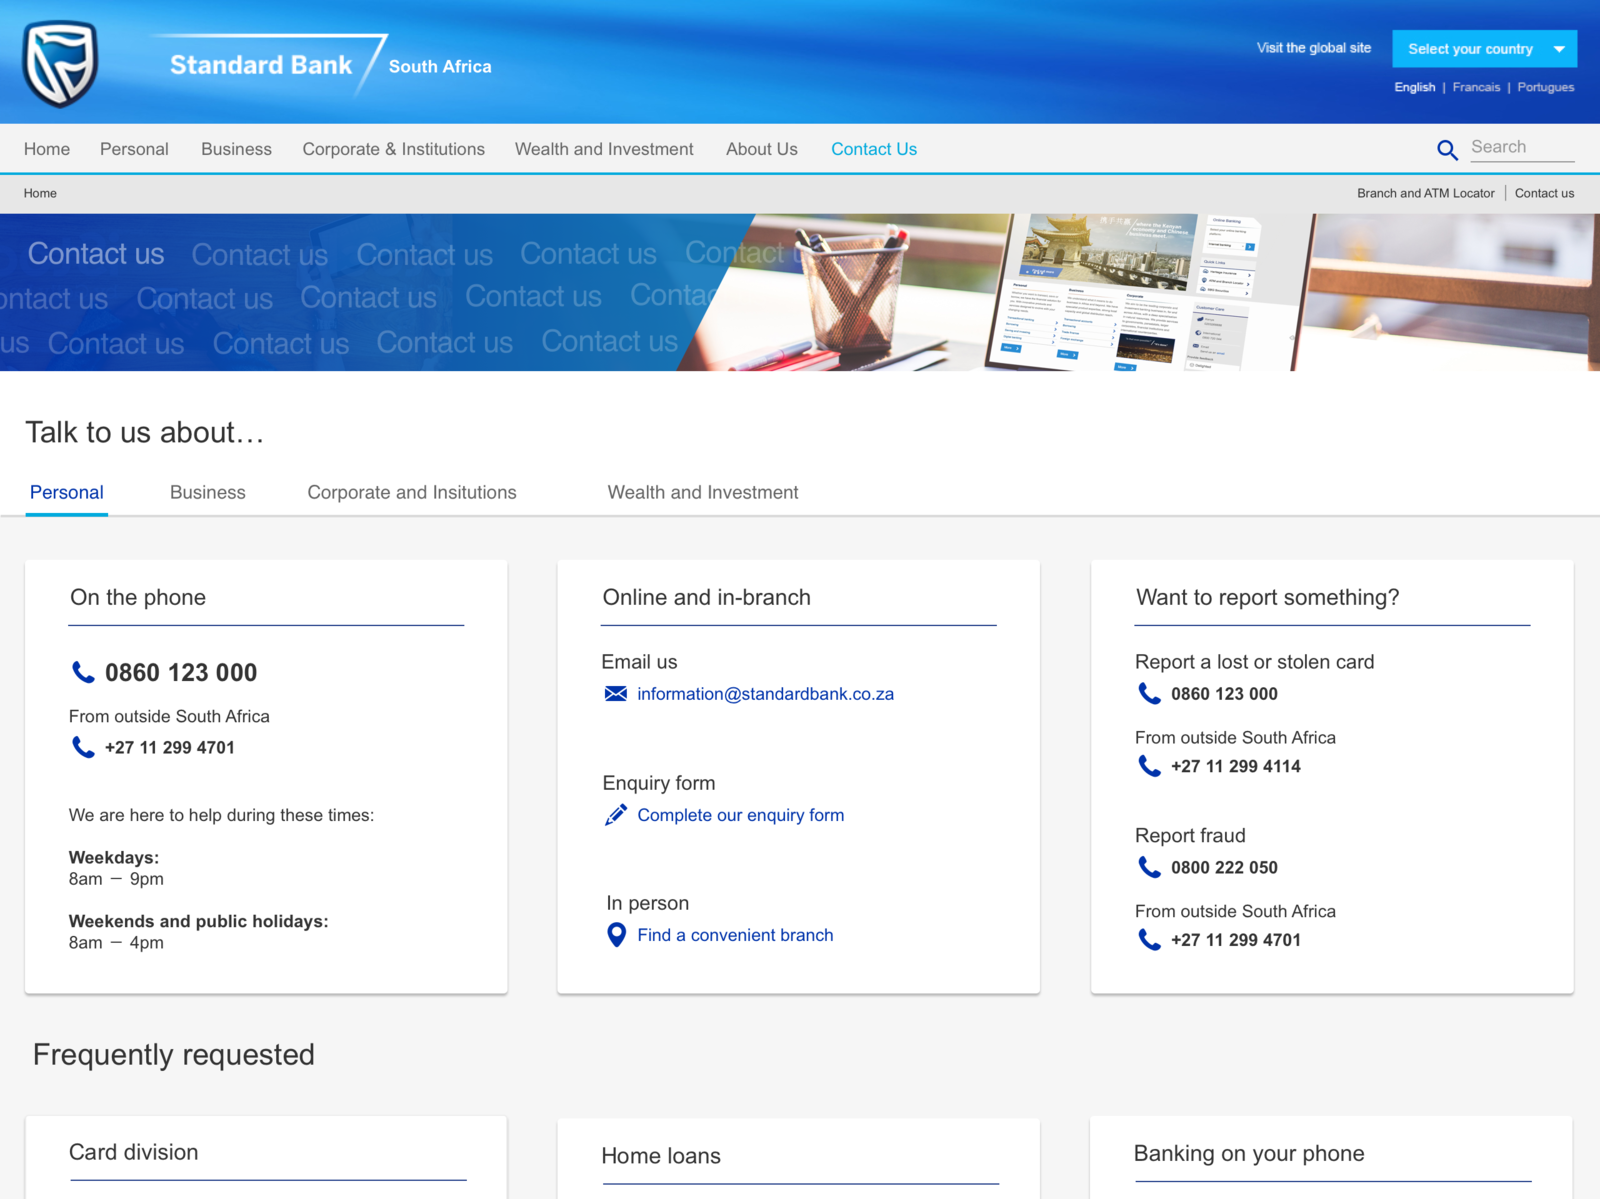Open the Wealth and Investment tab
This screenshot has width=1600, height=1199.
(702, 492)
